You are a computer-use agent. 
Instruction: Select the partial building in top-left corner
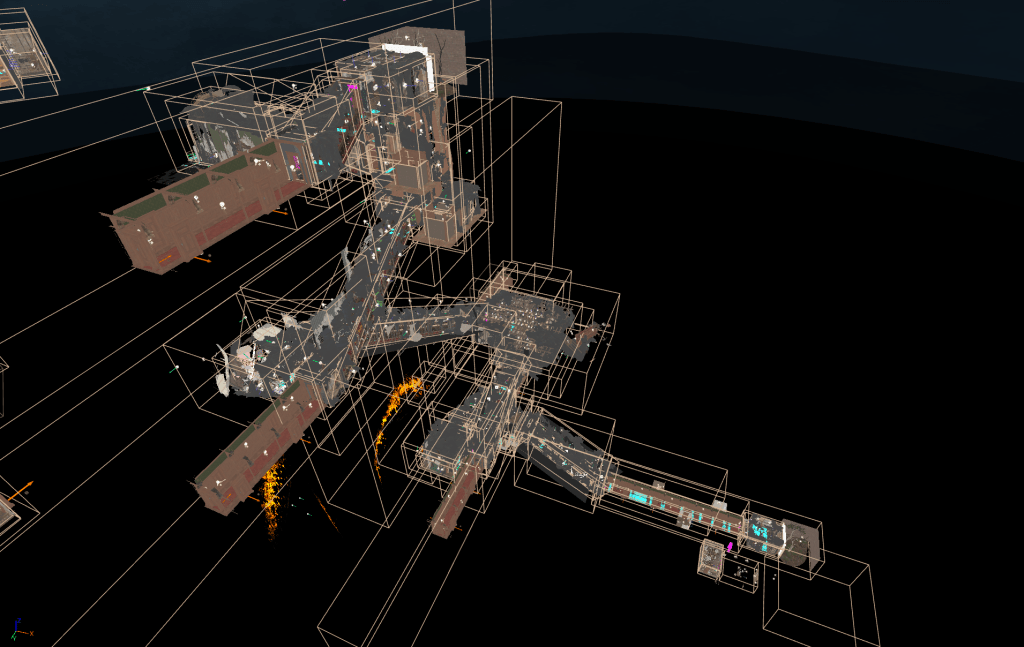[x=22, y=58]
